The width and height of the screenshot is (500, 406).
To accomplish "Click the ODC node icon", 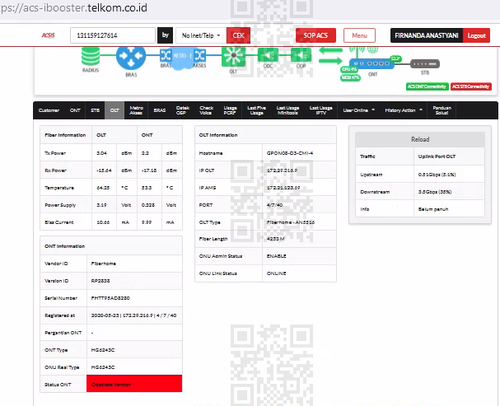I will 268,55.
